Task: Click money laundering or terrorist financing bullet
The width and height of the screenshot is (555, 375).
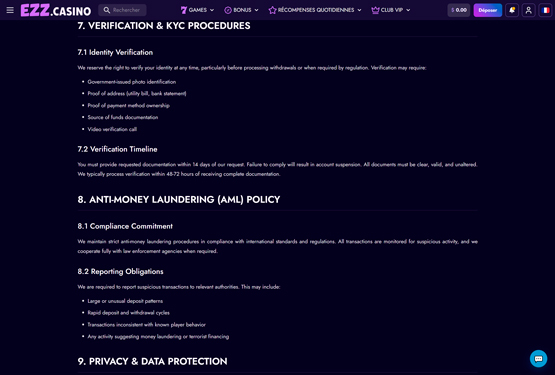Action: 158,336
